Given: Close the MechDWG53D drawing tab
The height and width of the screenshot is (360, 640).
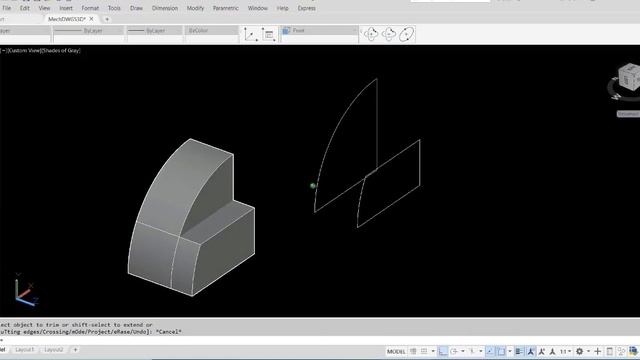Looking at the screenshot, I should click(x=91, y=19).
